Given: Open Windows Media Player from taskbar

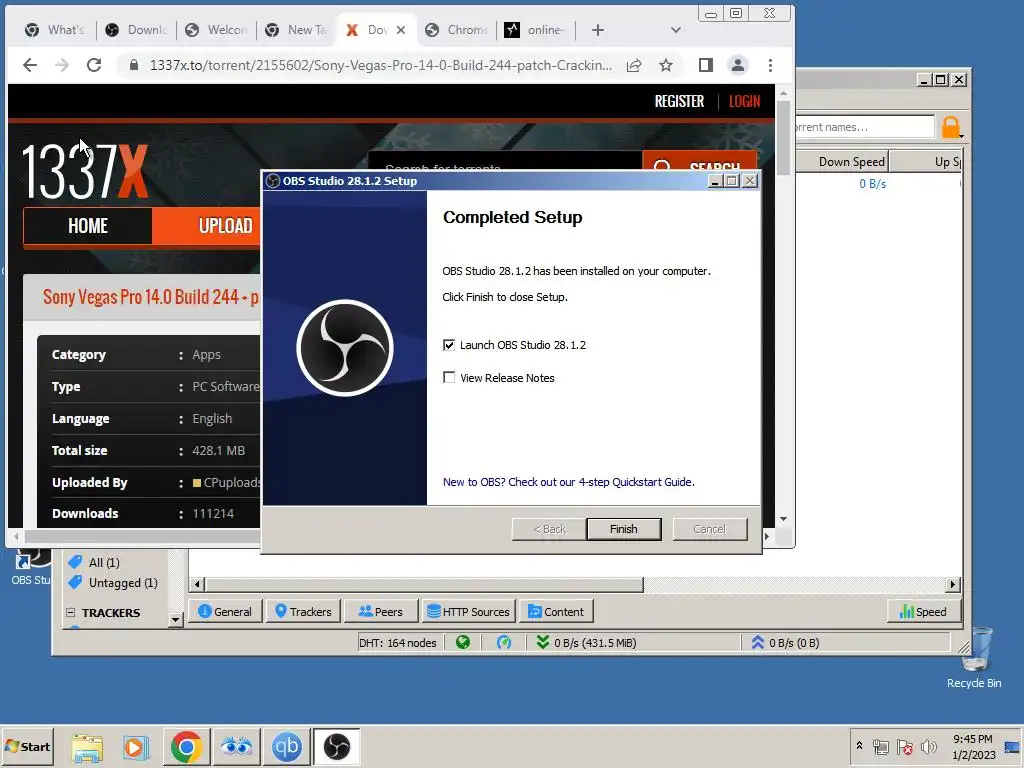Looking at the screenshot, I should point(136,746).
